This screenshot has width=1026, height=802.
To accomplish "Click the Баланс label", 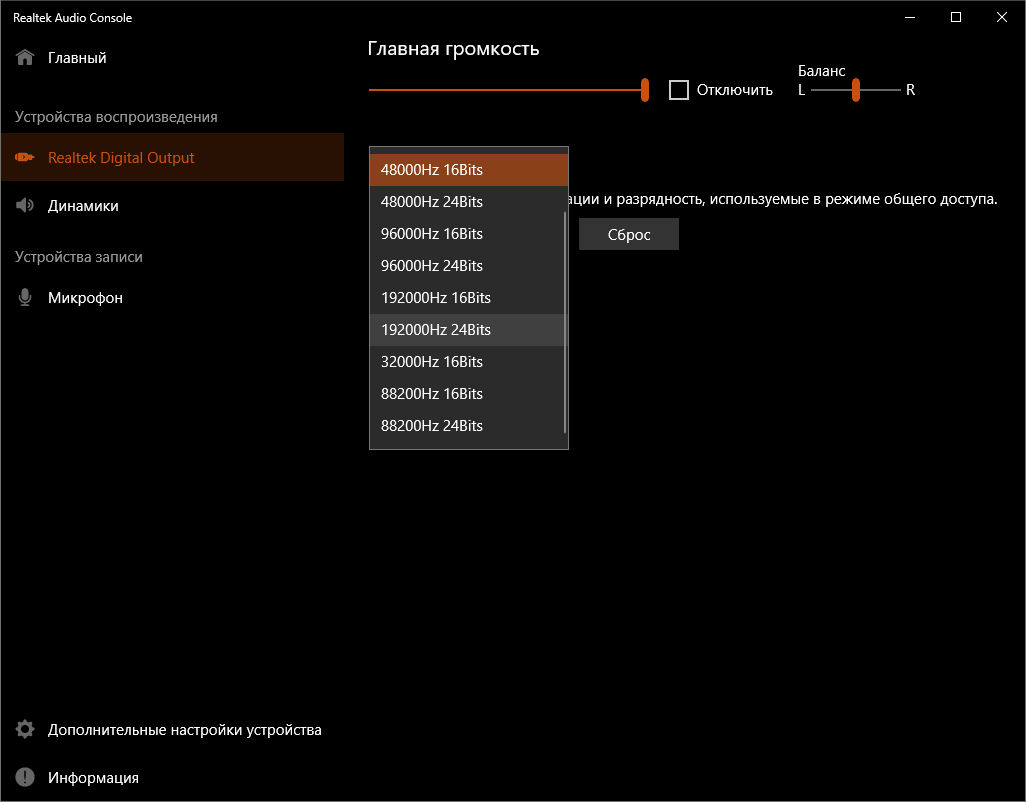I will click(821, 71).
